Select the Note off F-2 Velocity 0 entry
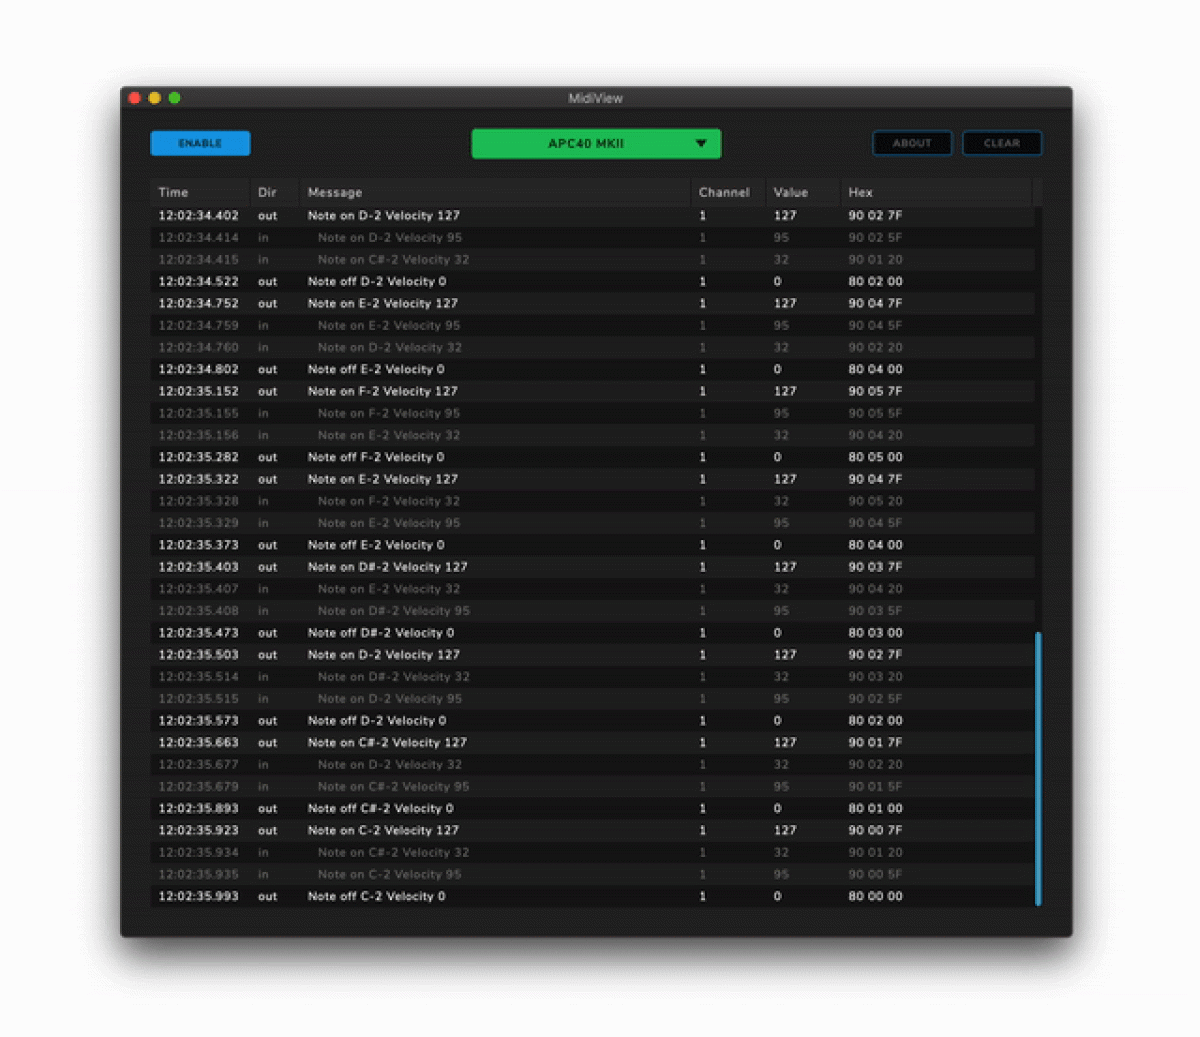The height and width of the screenshot is (1037, 1200). pos(382,457)
